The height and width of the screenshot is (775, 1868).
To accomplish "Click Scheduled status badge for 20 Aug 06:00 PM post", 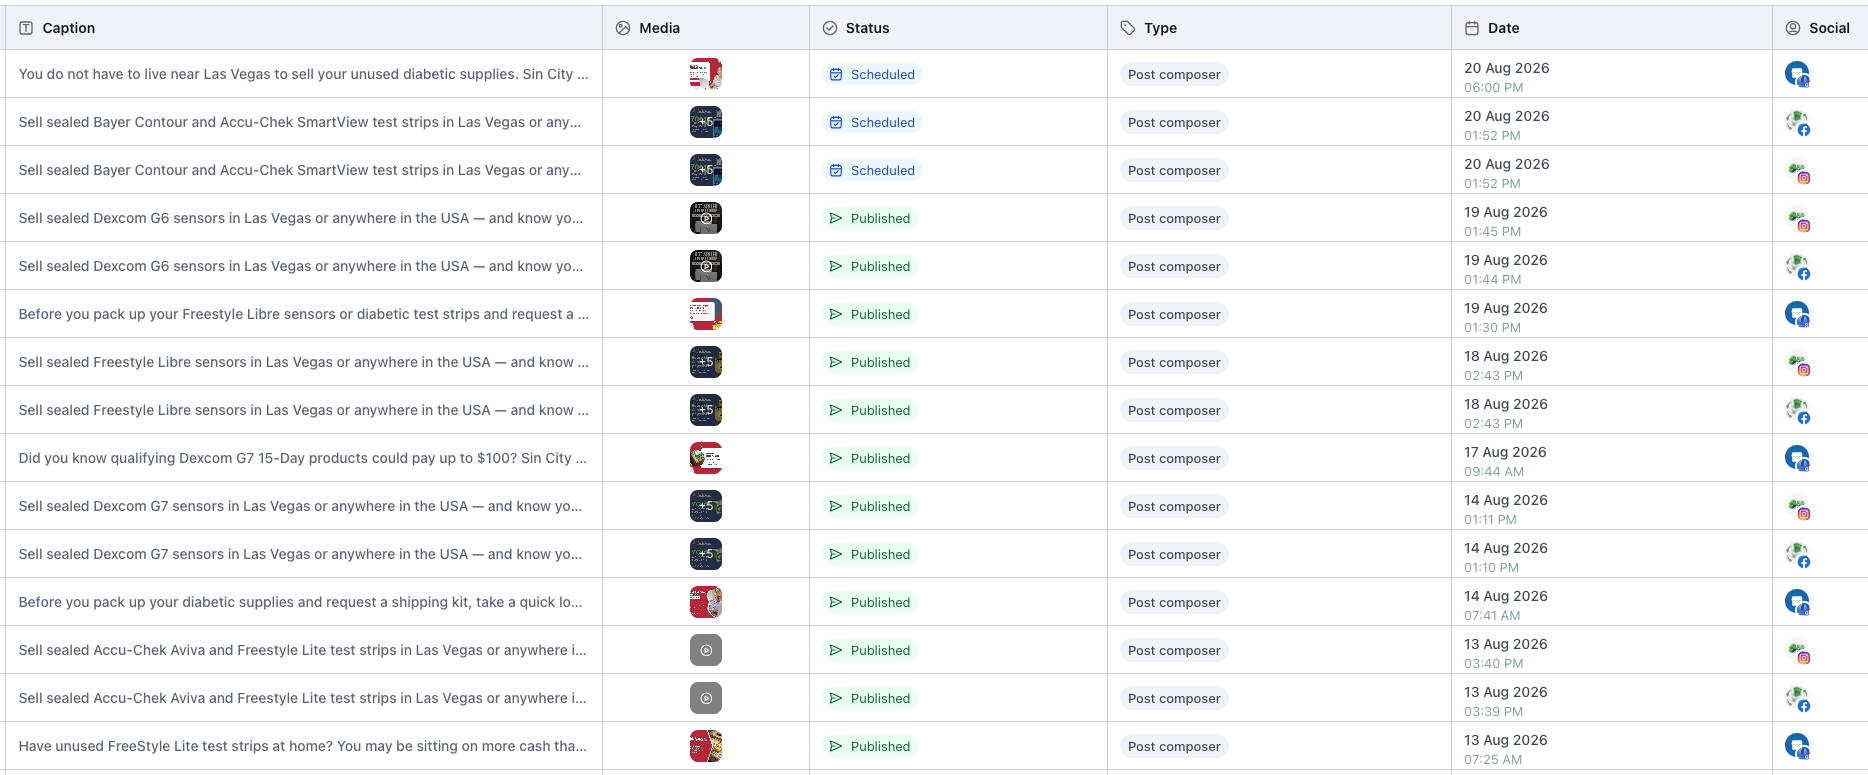I will click(872, 74).
